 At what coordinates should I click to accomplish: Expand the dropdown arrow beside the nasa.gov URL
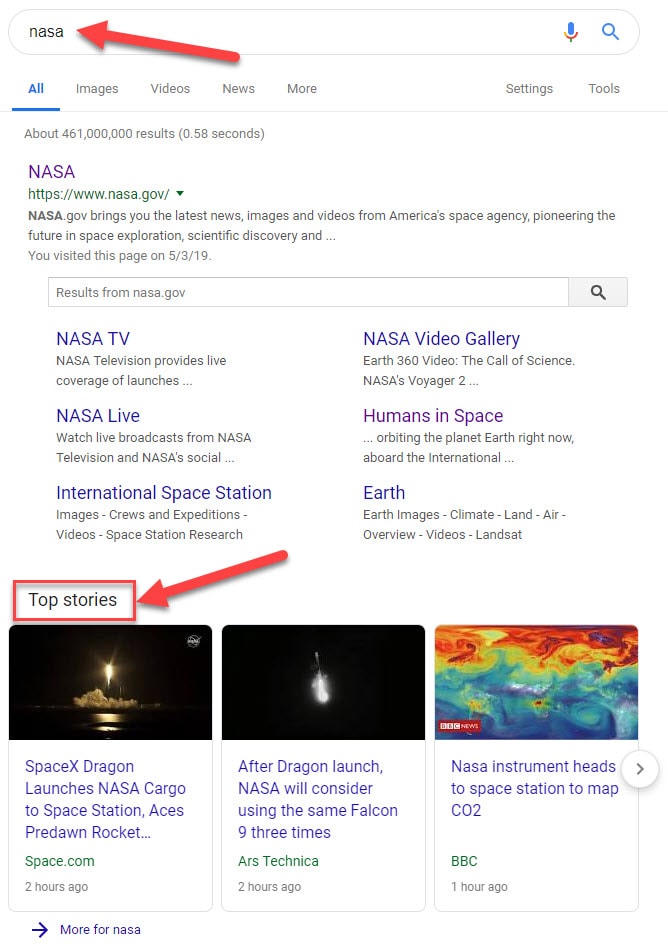(x=181, y=194)
